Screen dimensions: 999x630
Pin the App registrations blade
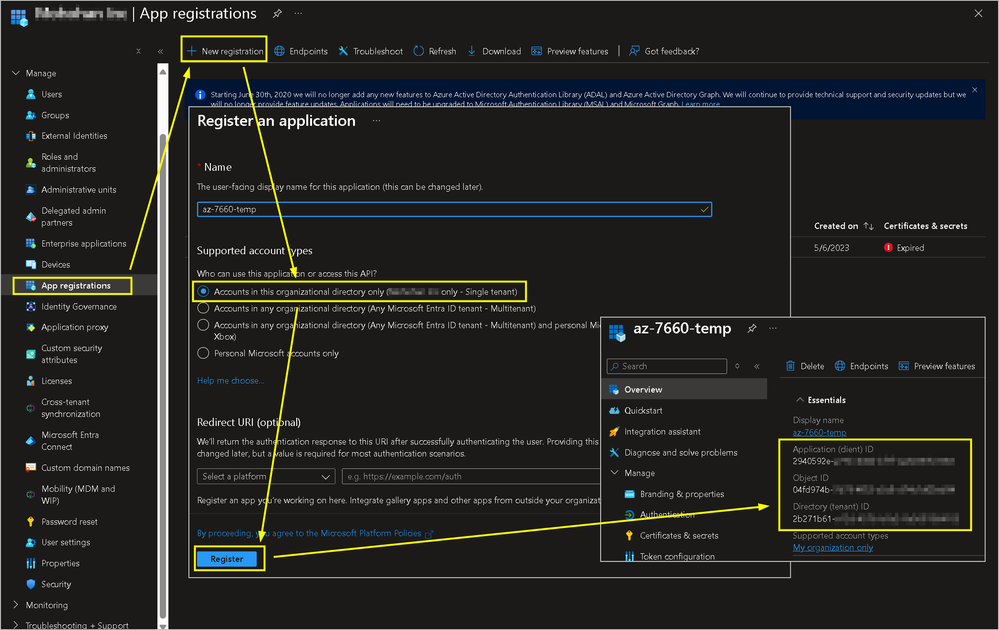[x=277, y=13]
